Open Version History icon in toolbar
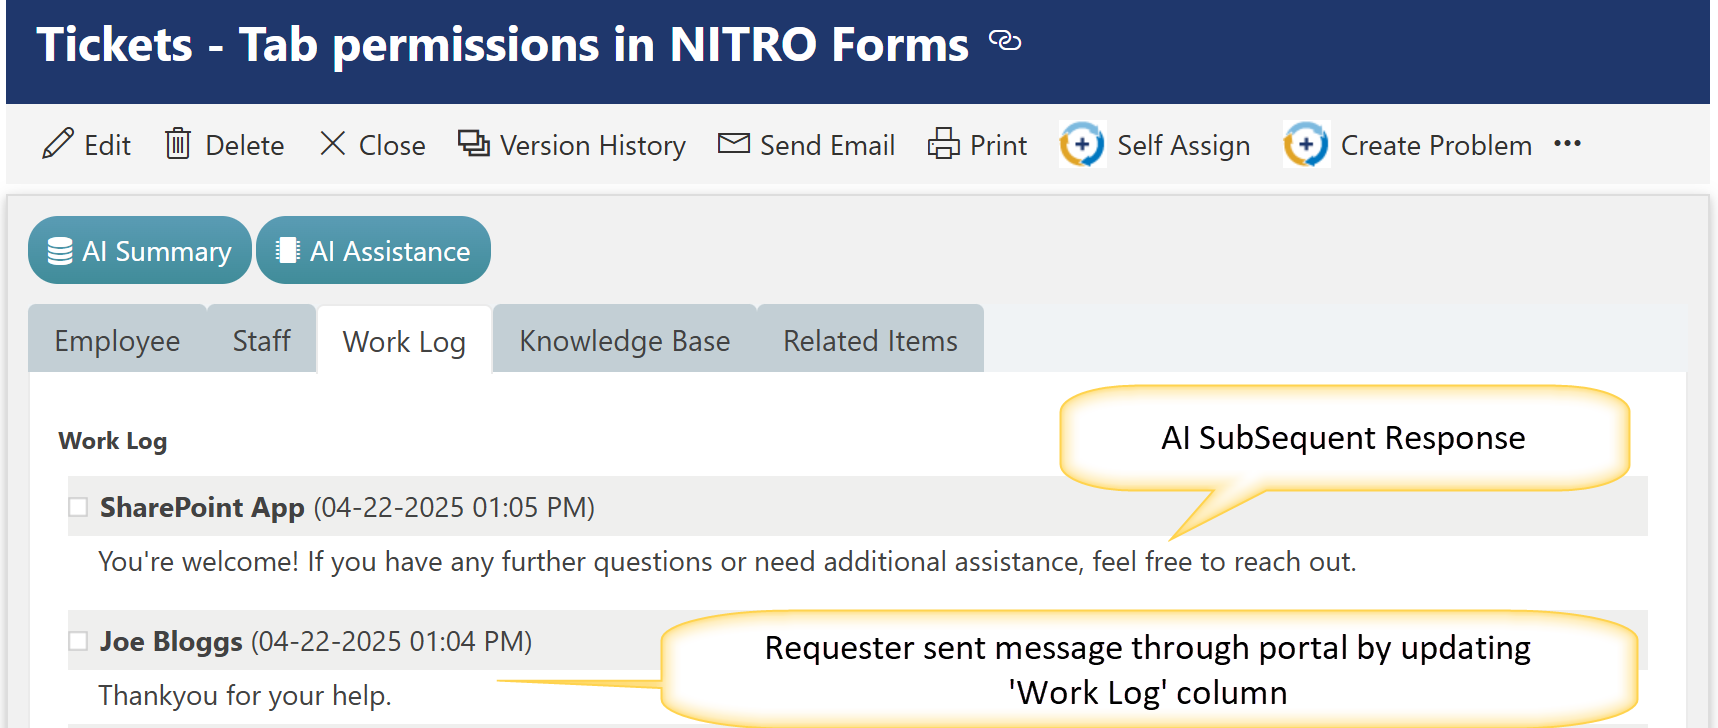 [473, 144]
